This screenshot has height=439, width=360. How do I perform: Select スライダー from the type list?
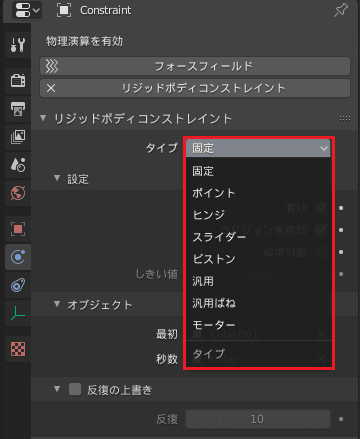[258, 237]
